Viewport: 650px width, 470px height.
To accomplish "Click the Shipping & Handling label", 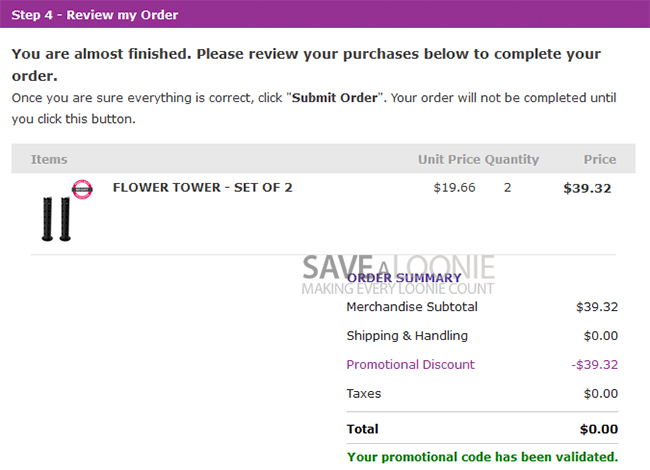I will point(407,336).
